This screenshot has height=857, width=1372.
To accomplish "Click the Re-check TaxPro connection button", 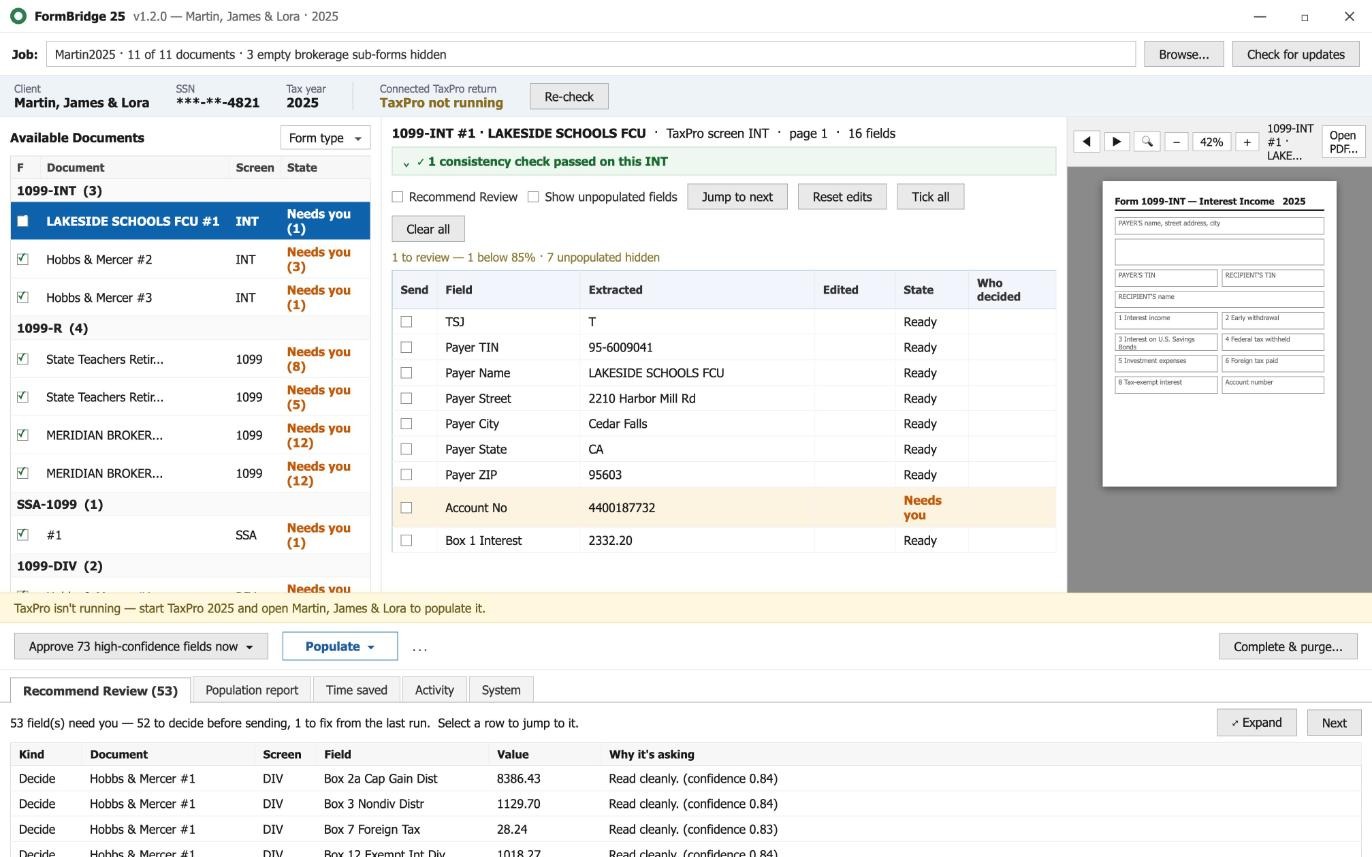I will pyautogui.click(x=569, y=97).
